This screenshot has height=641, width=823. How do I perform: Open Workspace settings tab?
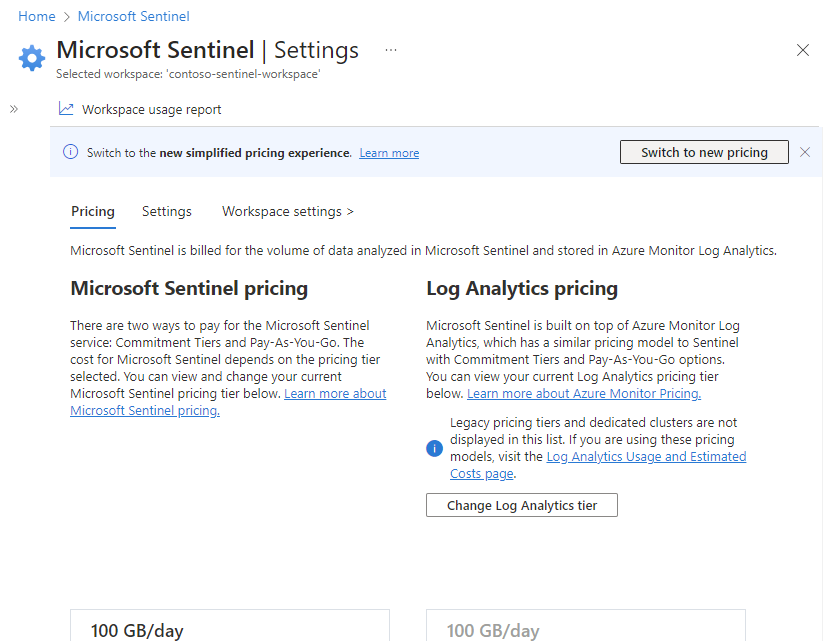pos(288,212)
